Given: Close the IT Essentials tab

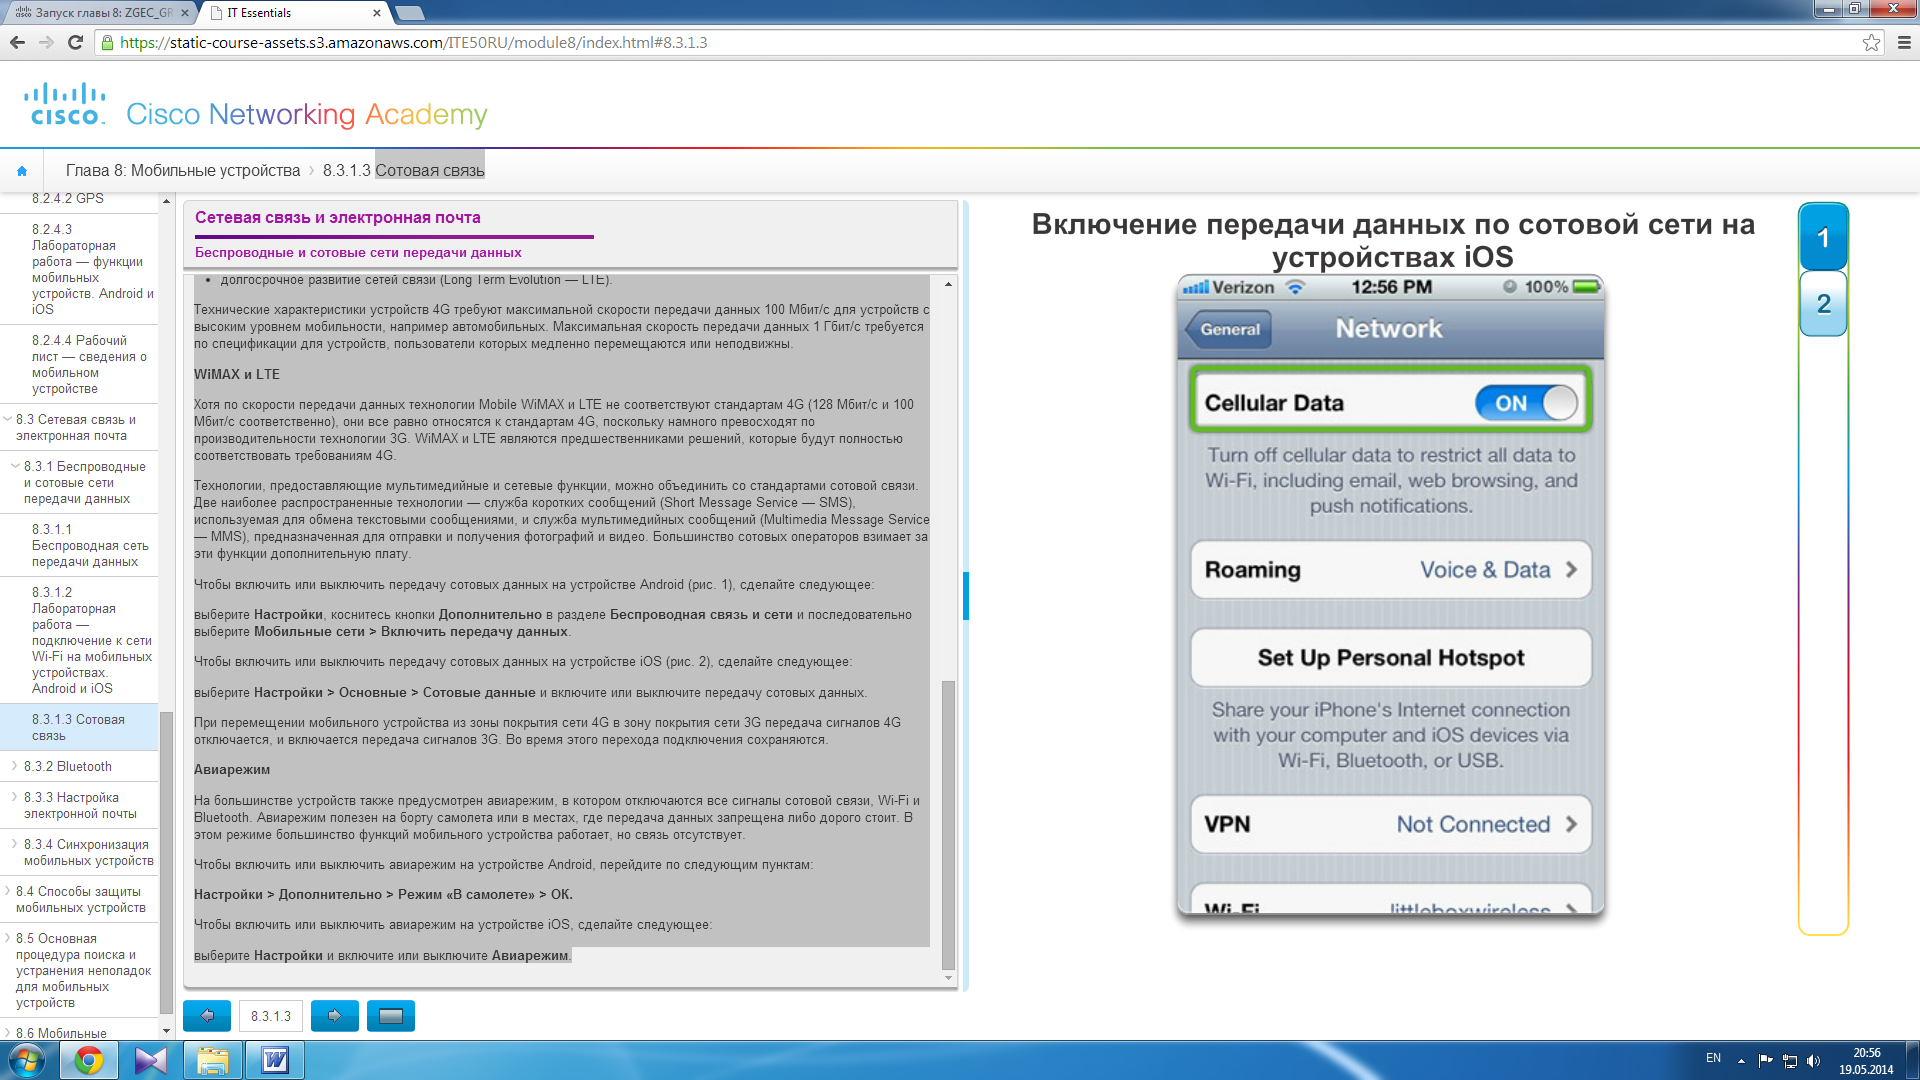Looking at the screenshot, I should coord(376,13).
